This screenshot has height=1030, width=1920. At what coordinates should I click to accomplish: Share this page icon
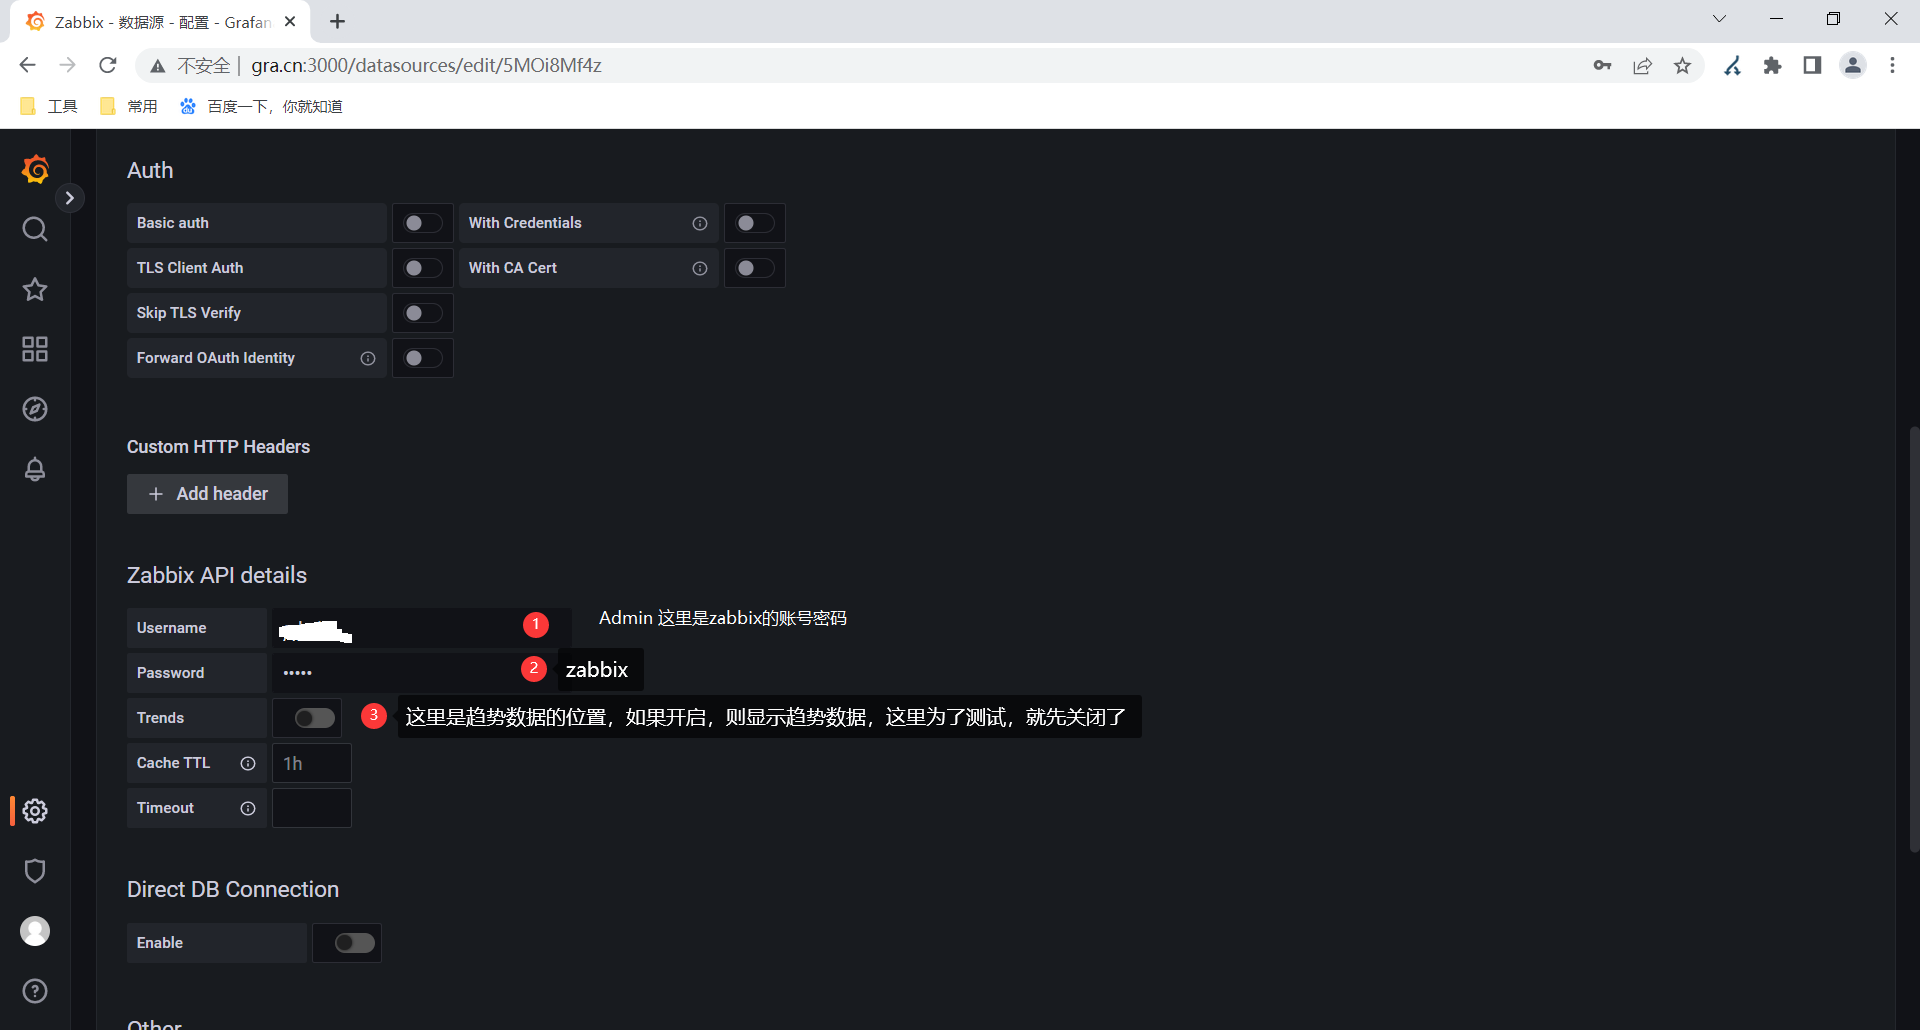(x=1642, y=65)
